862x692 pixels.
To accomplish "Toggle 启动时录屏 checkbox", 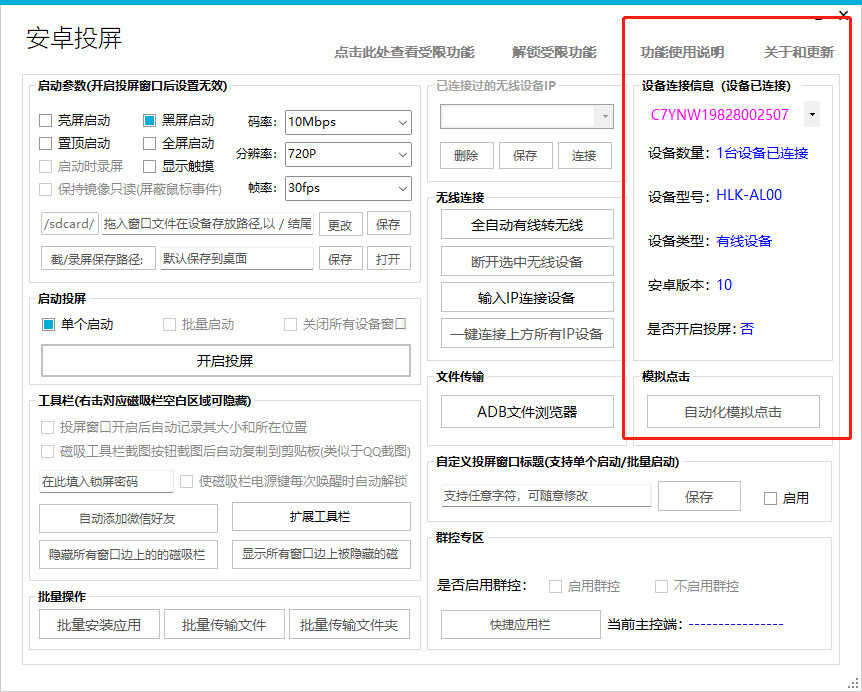I will 46,167.
